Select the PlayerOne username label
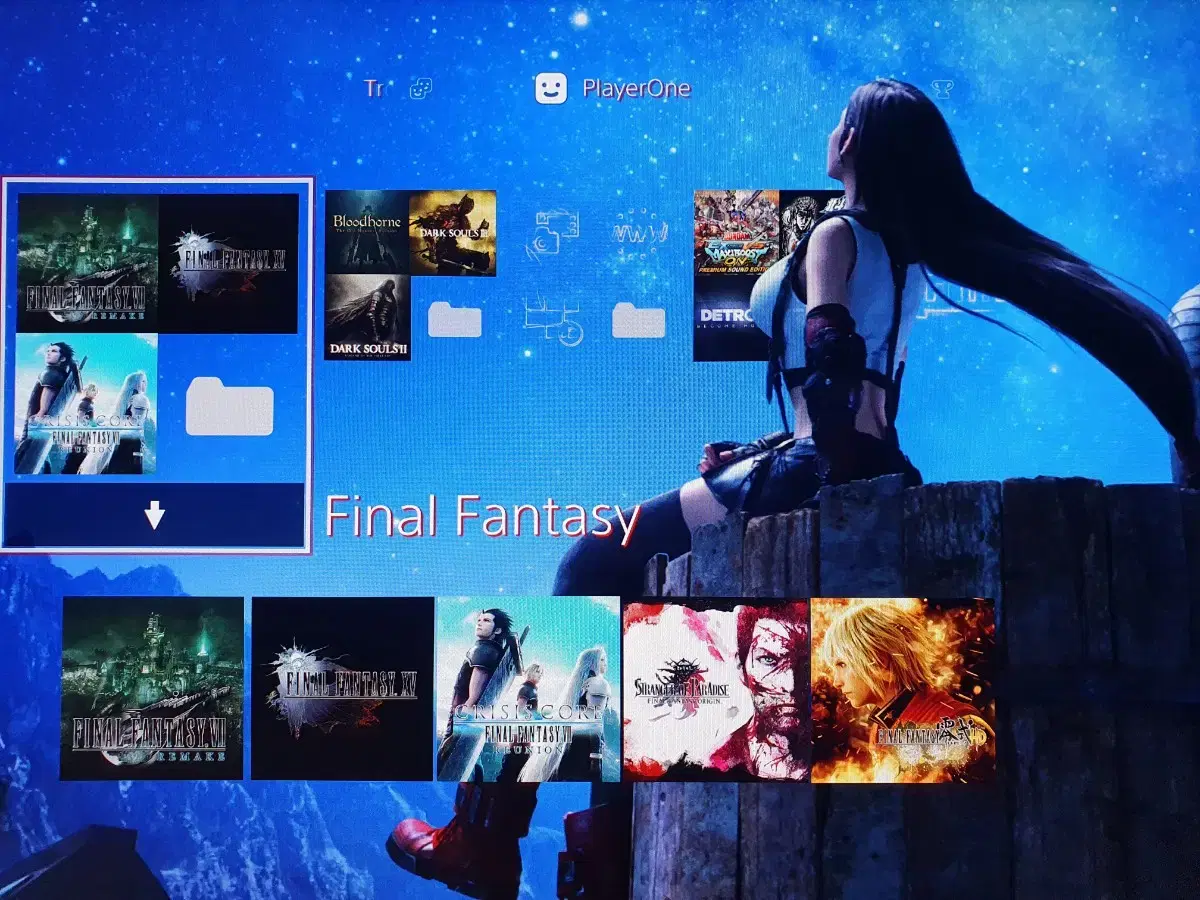Viewport: 1200px width, 900px height. coord(636,88)
